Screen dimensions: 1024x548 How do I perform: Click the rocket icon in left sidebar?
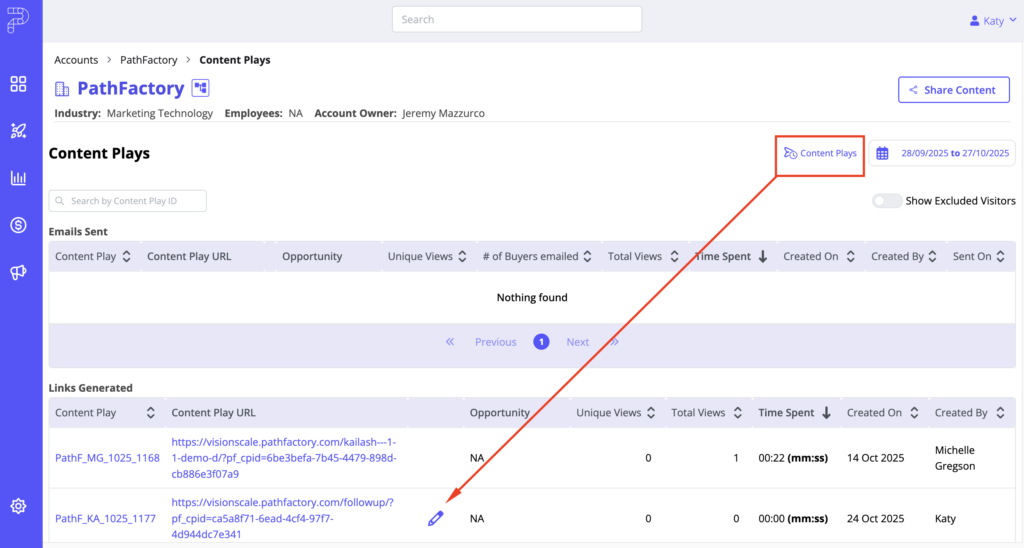18,131
